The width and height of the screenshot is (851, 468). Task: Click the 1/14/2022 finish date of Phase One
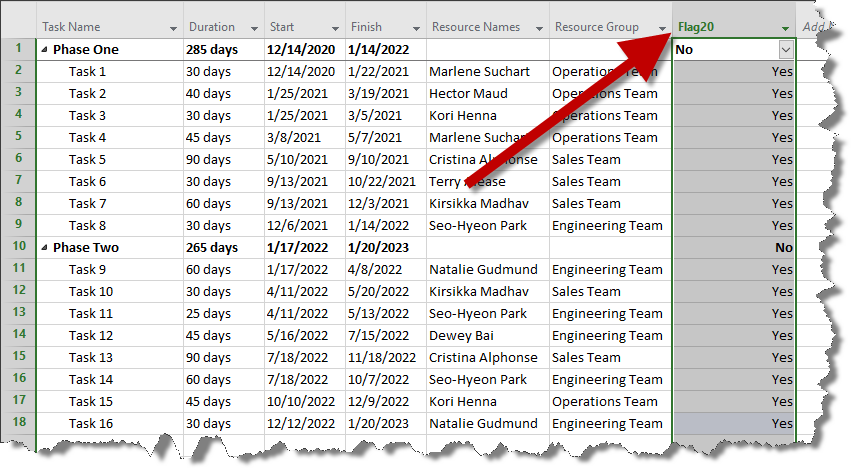pyautogui.click(x=385, y=50)
